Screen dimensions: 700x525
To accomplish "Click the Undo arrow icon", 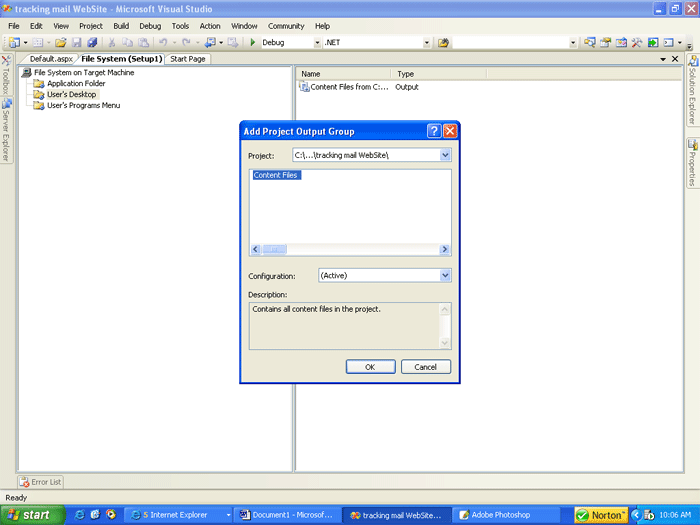I will click(163, 42).
